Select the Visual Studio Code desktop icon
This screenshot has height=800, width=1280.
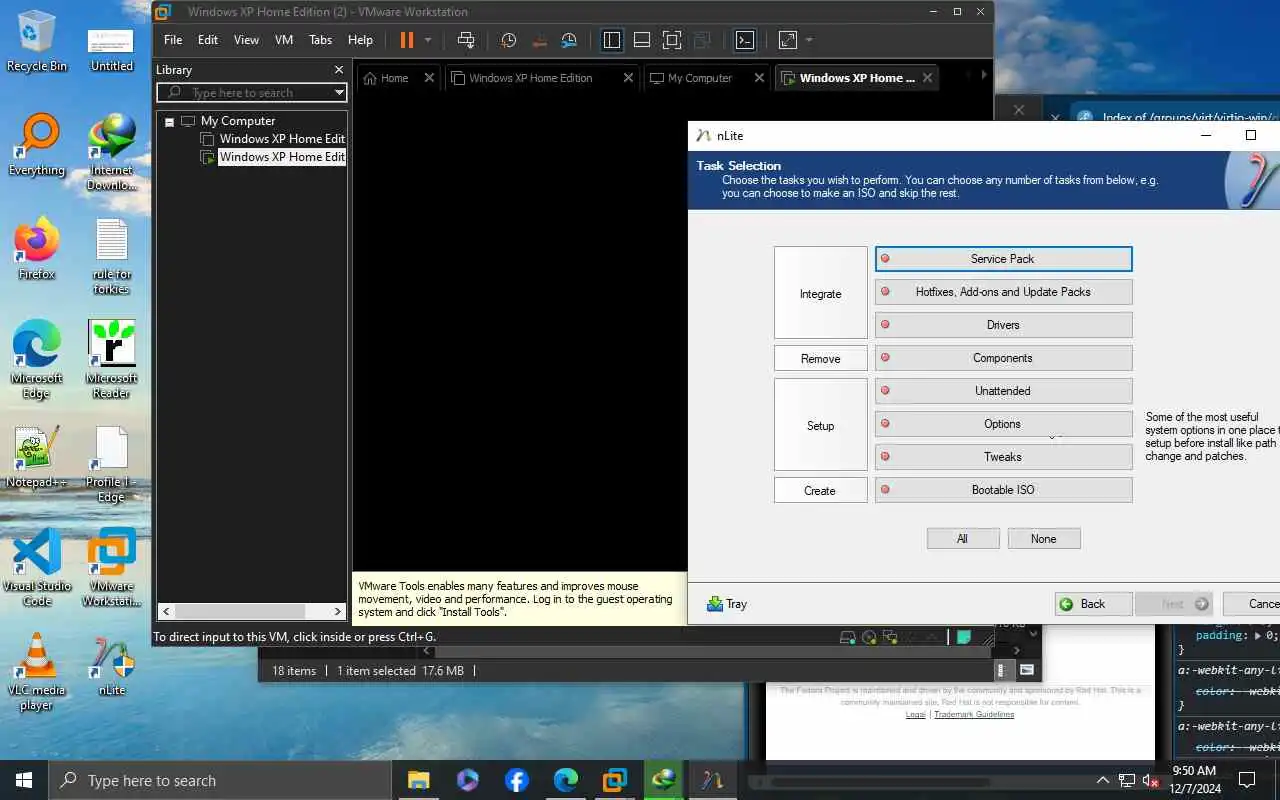37,568
